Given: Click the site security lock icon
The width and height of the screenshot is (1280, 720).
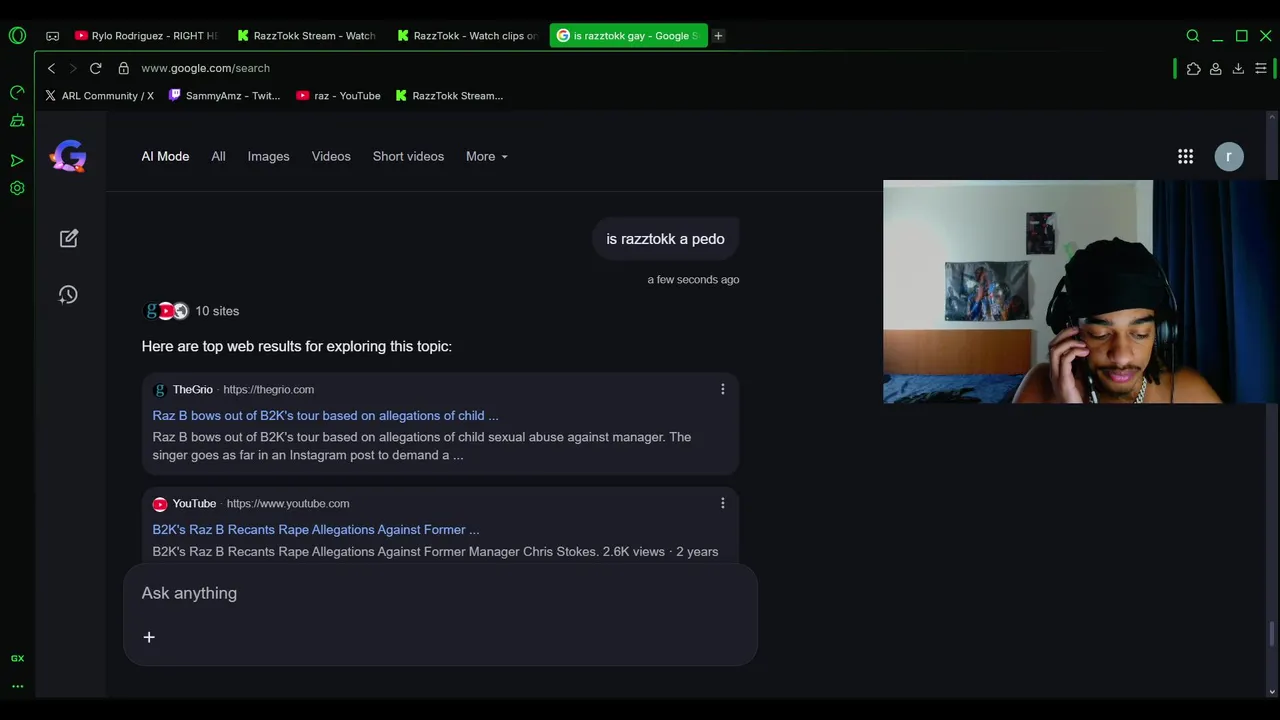Looking at the screenshot, I should [x=123, y=68].
